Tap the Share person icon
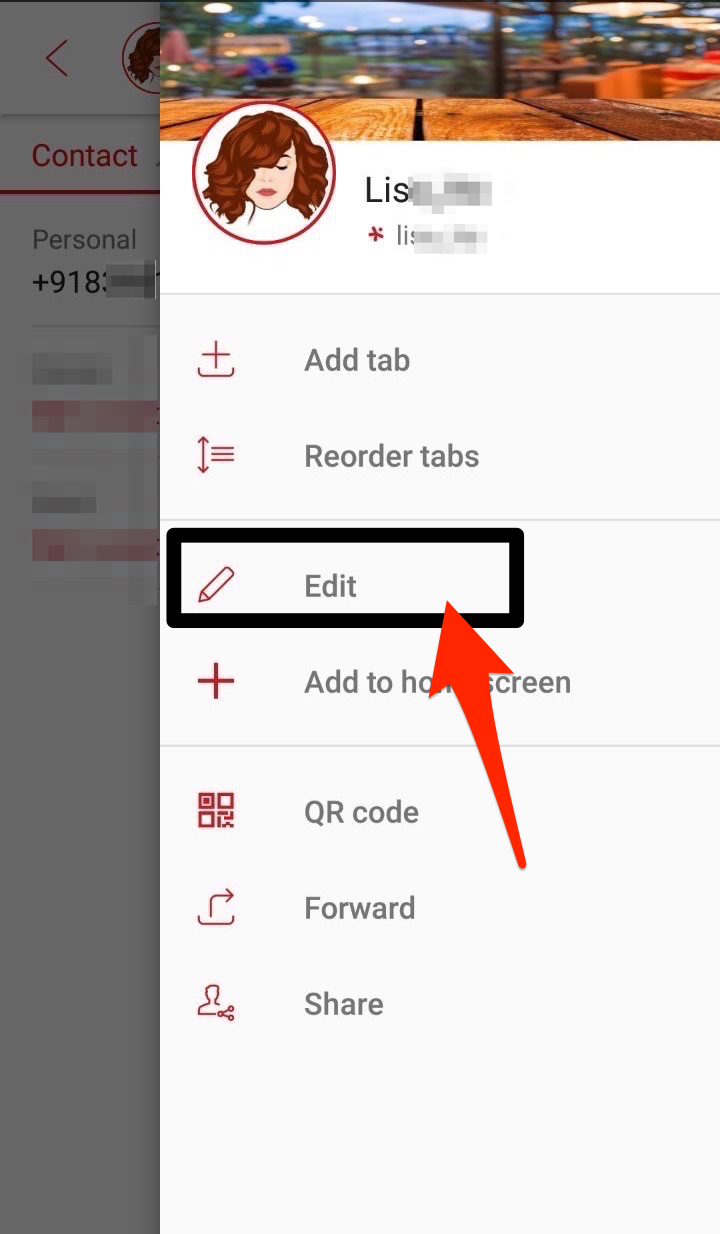Viewport: 720px width, 1234px height. (216, 1003)
